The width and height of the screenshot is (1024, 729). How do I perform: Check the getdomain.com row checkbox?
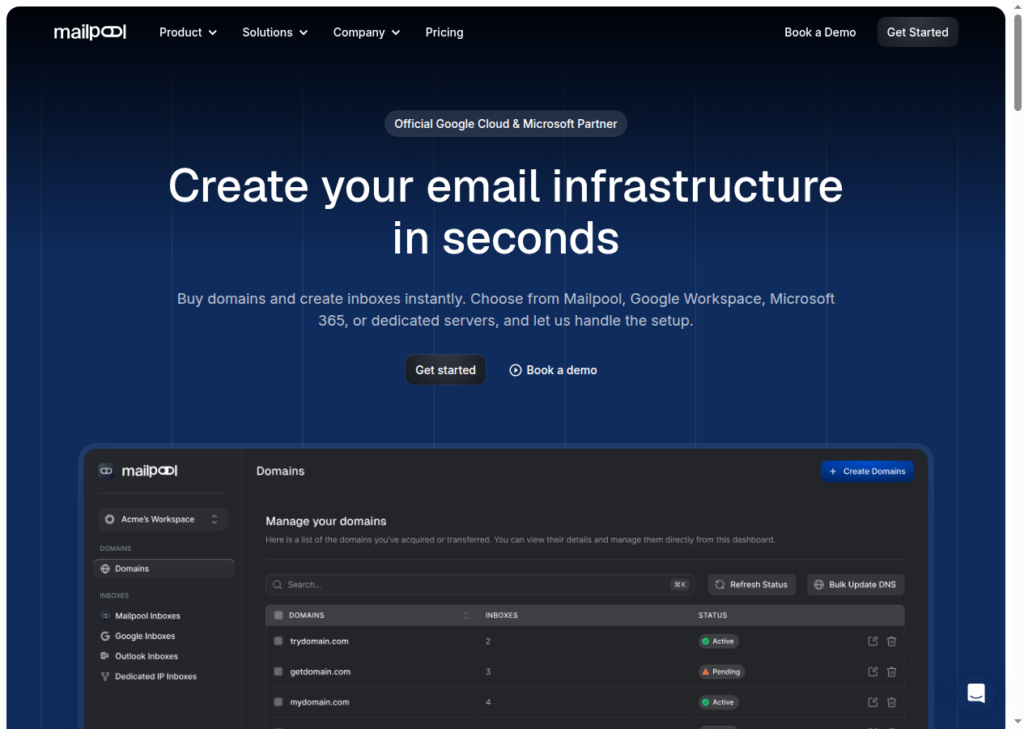pyautogui.click(x=278, y=672)
